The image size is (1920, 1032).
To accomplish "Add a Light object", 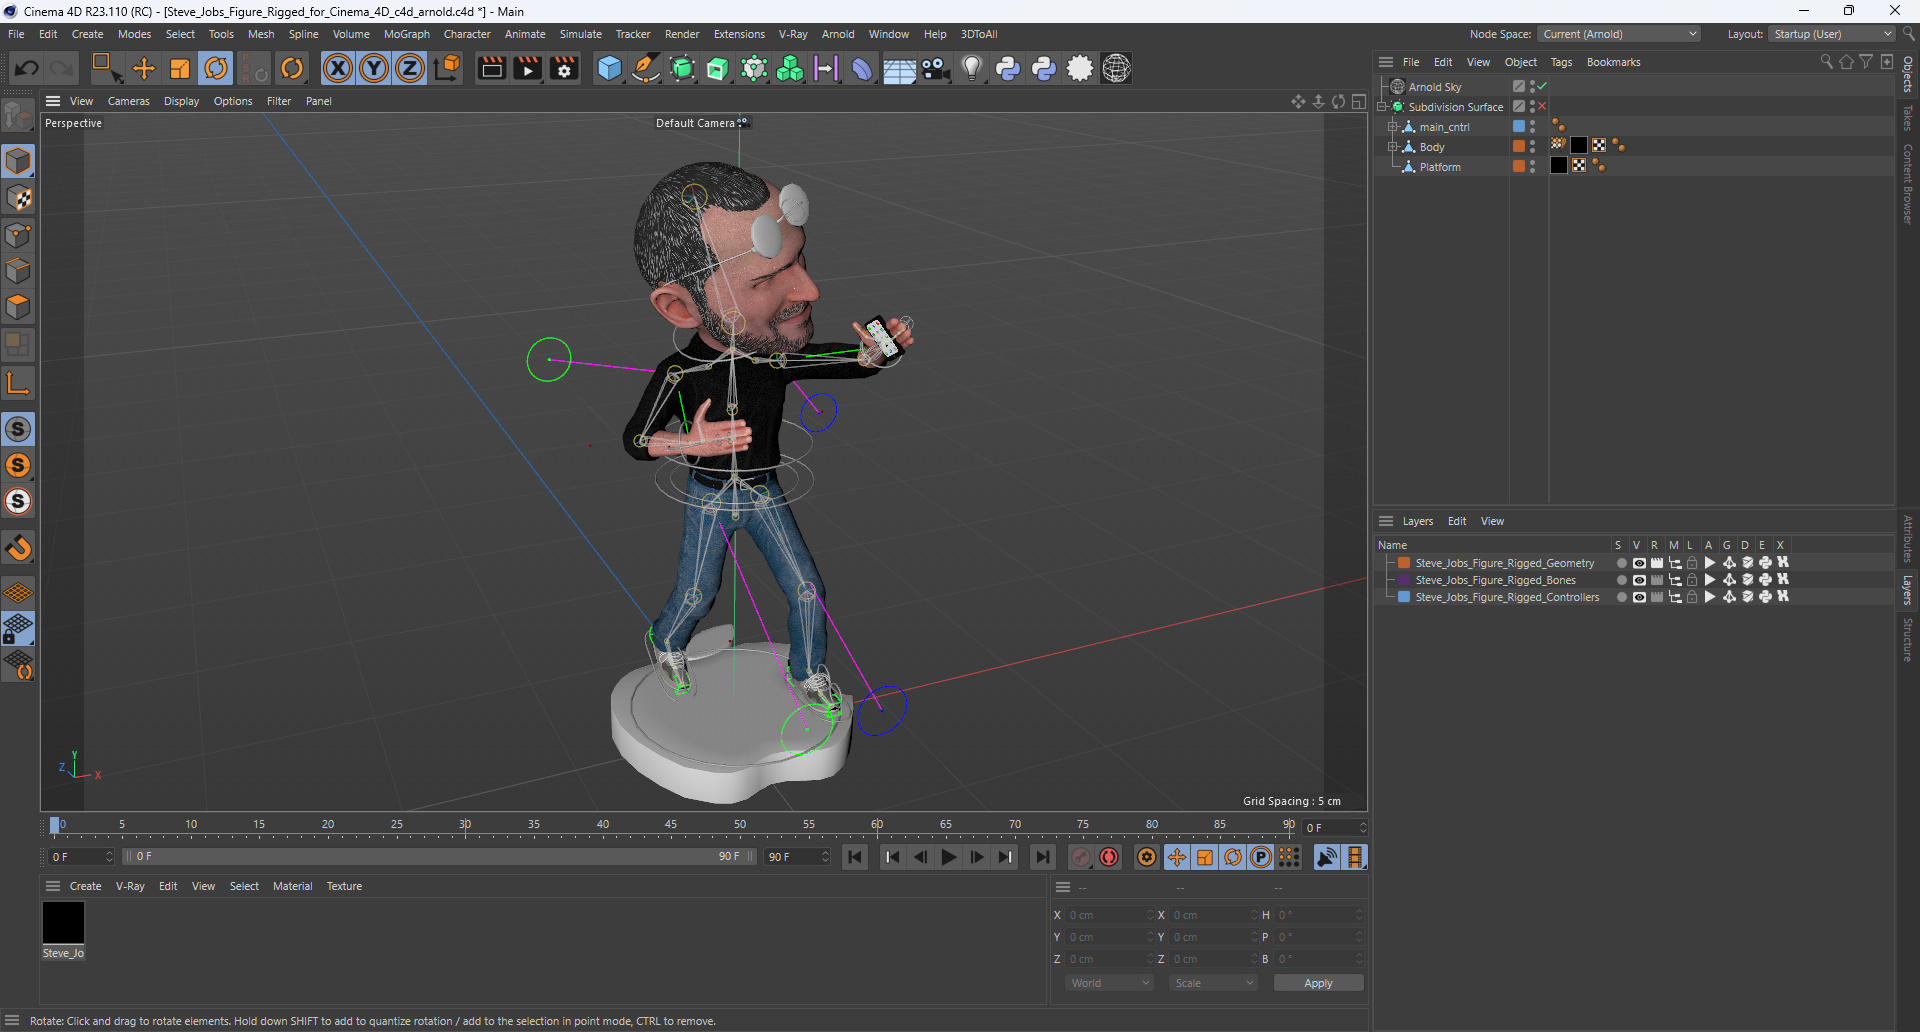I will tap(972, 68).
